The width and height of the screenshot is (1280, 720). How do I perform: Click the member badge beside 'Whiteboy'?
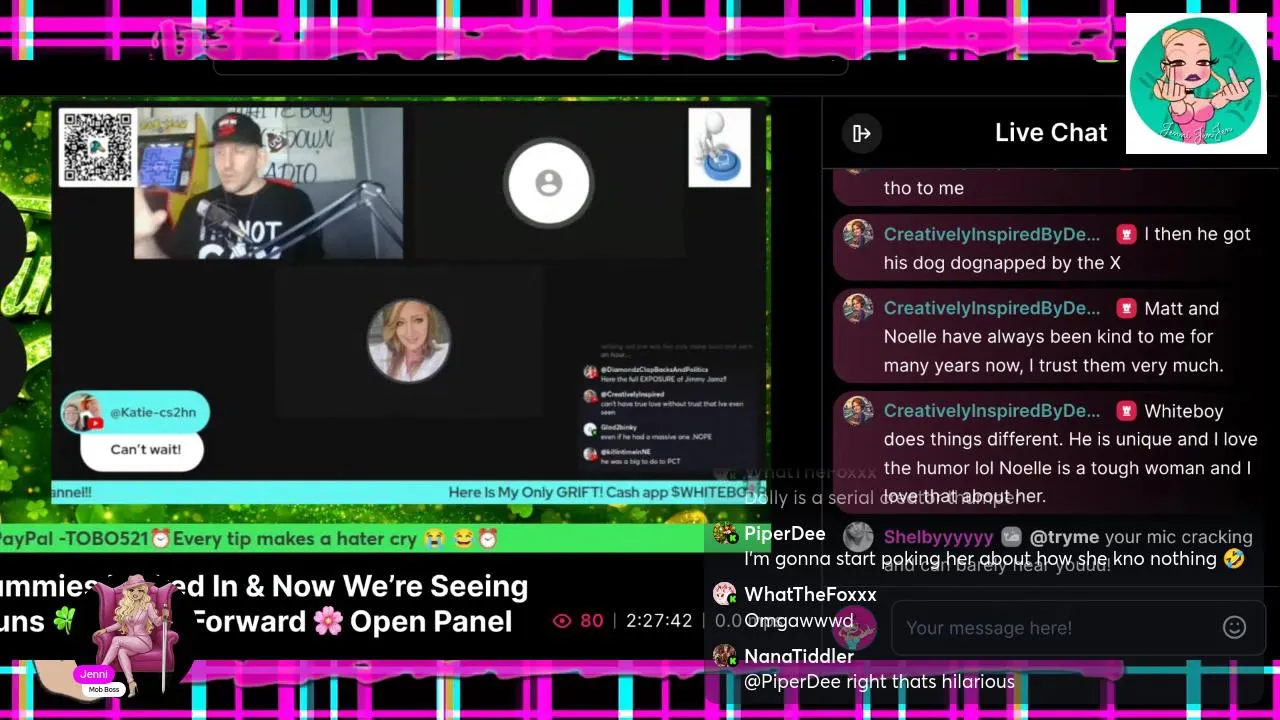pyautogui.click(x=1127, y=411)
